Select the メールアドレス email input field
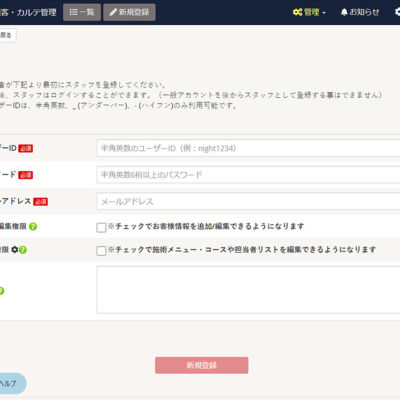400x400 pixels. (248, 201)
